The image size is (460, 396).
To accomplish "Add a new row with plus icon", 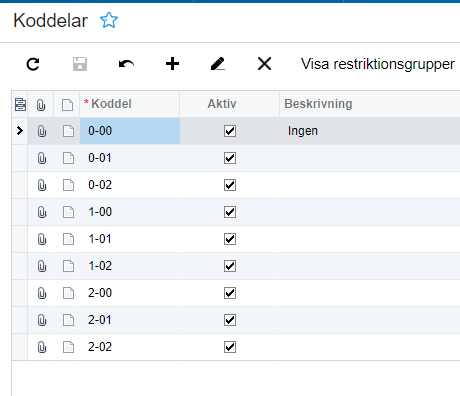I will pos(172,64).
